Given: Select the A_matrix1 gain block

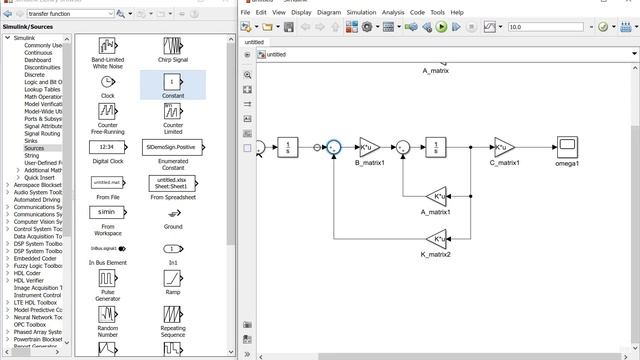Looking at the screenshot, I should pos(436,196).
